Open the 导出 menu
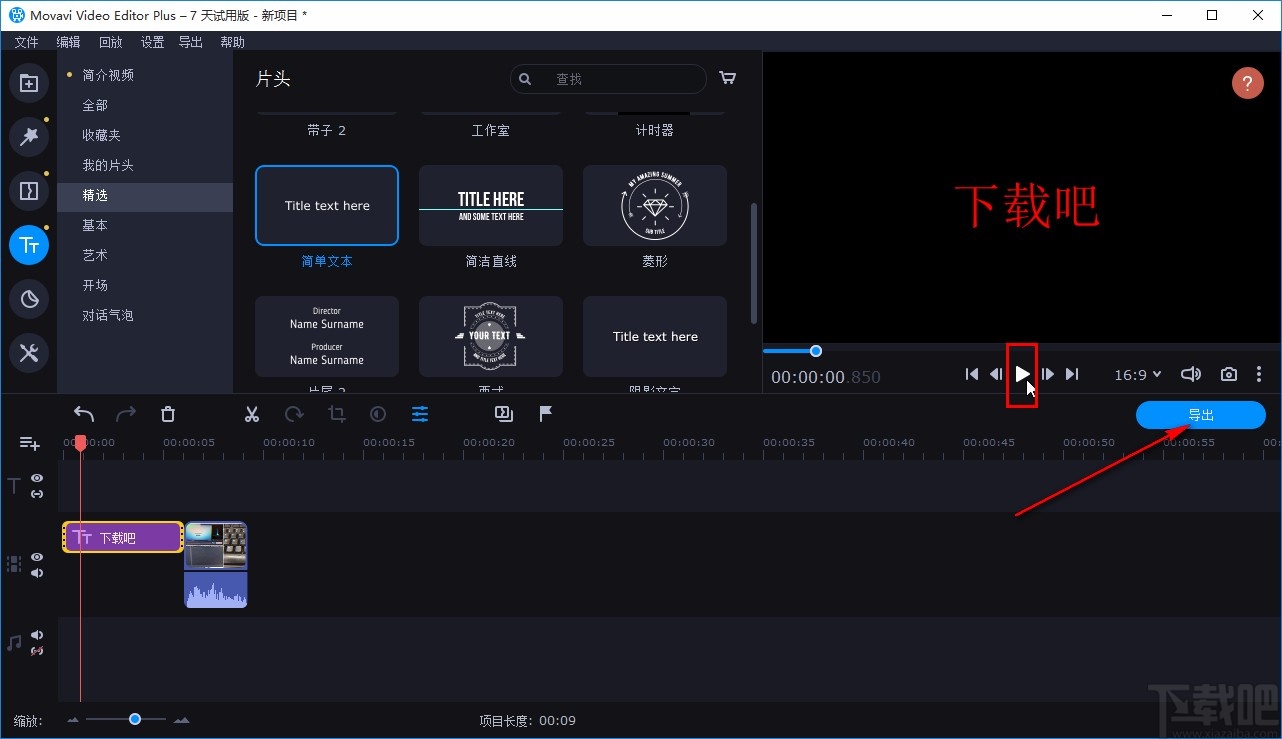Image resolution: width=1282 pixels, height=739 pixels. pyautogui.click(x=190, y=42)
